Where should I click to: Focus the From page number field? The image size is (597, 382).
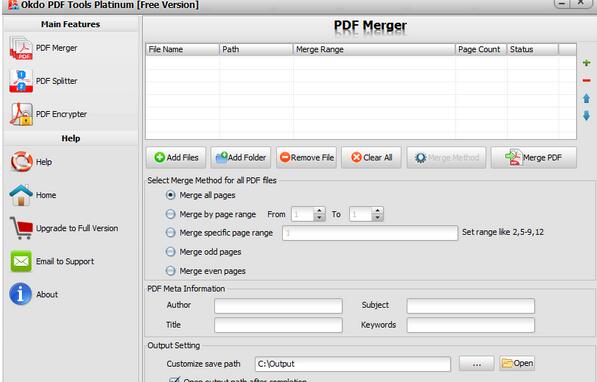click(303, 214)
